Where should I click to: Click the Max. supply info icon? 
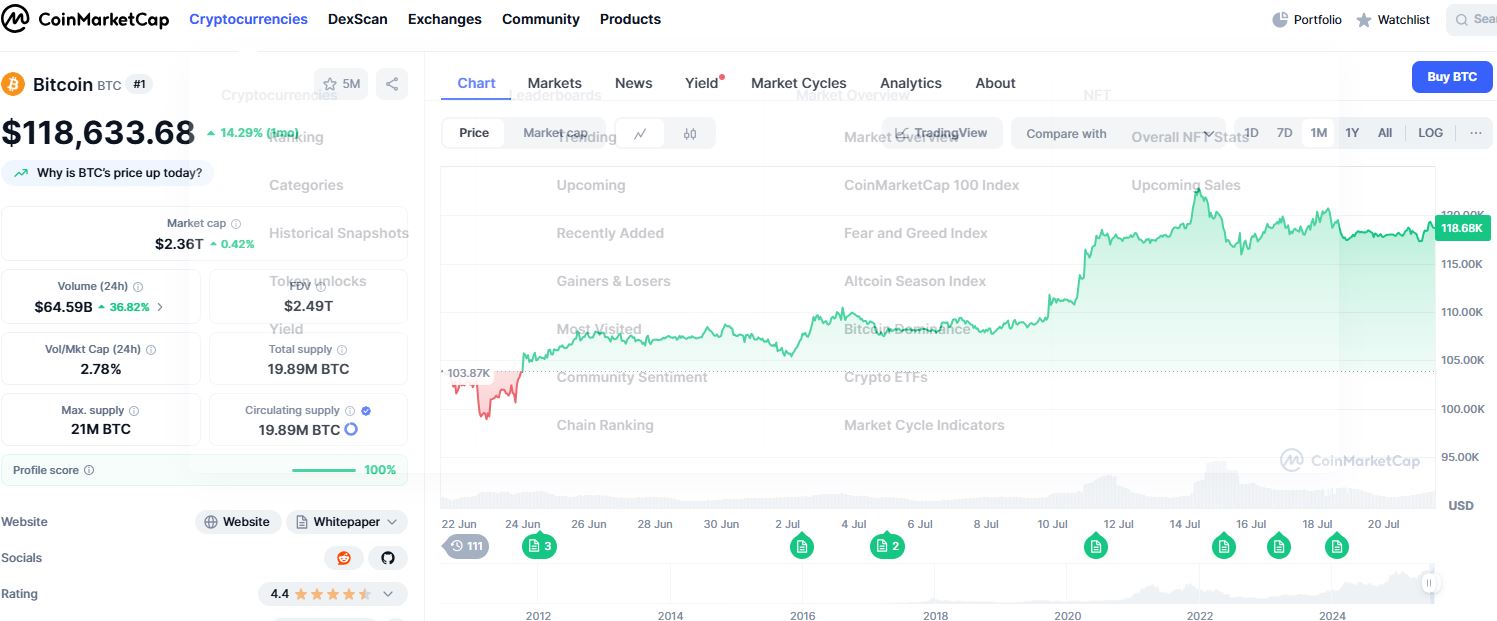pyautogui.click(x=134, y=411)
